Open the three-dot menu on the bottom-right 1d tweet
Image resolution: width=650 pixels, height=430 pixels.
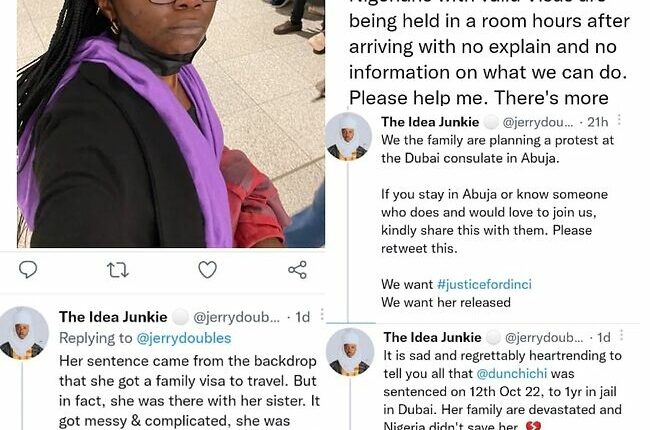coord(621,335)
